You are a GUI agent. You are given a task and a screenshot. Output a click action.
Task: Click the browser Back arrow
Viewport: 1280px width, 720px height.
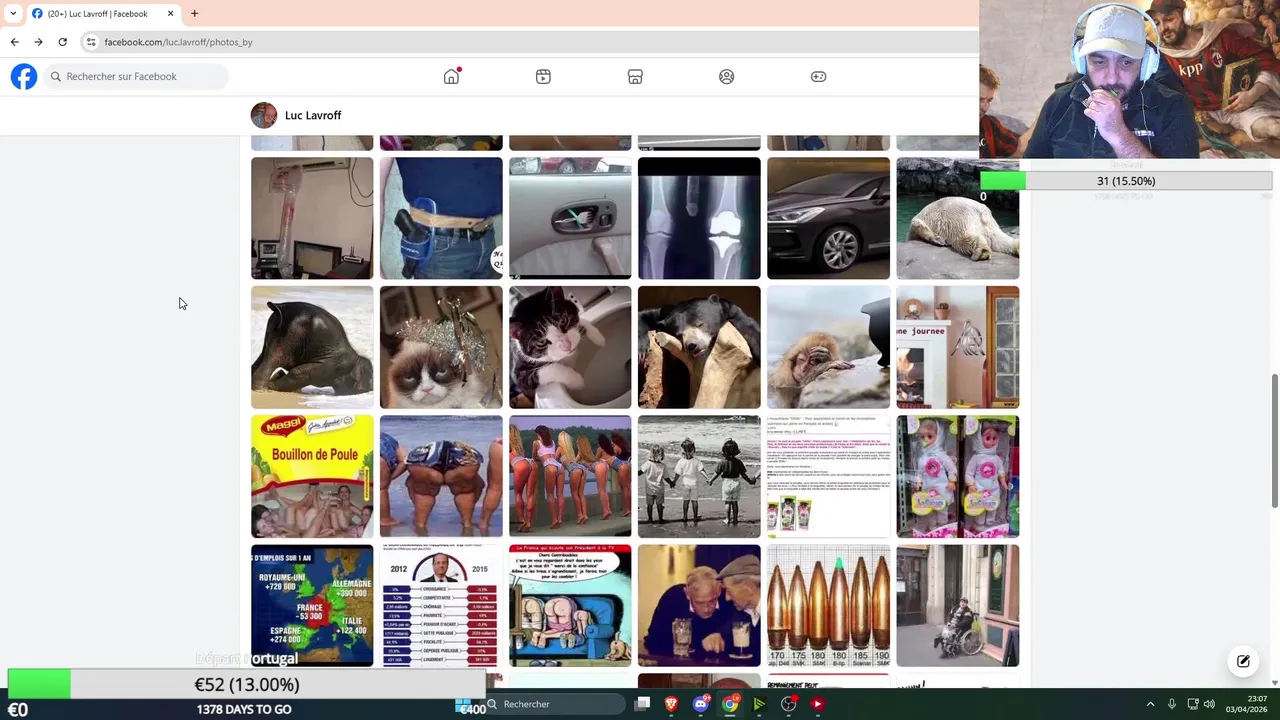[x=14, y=42]
